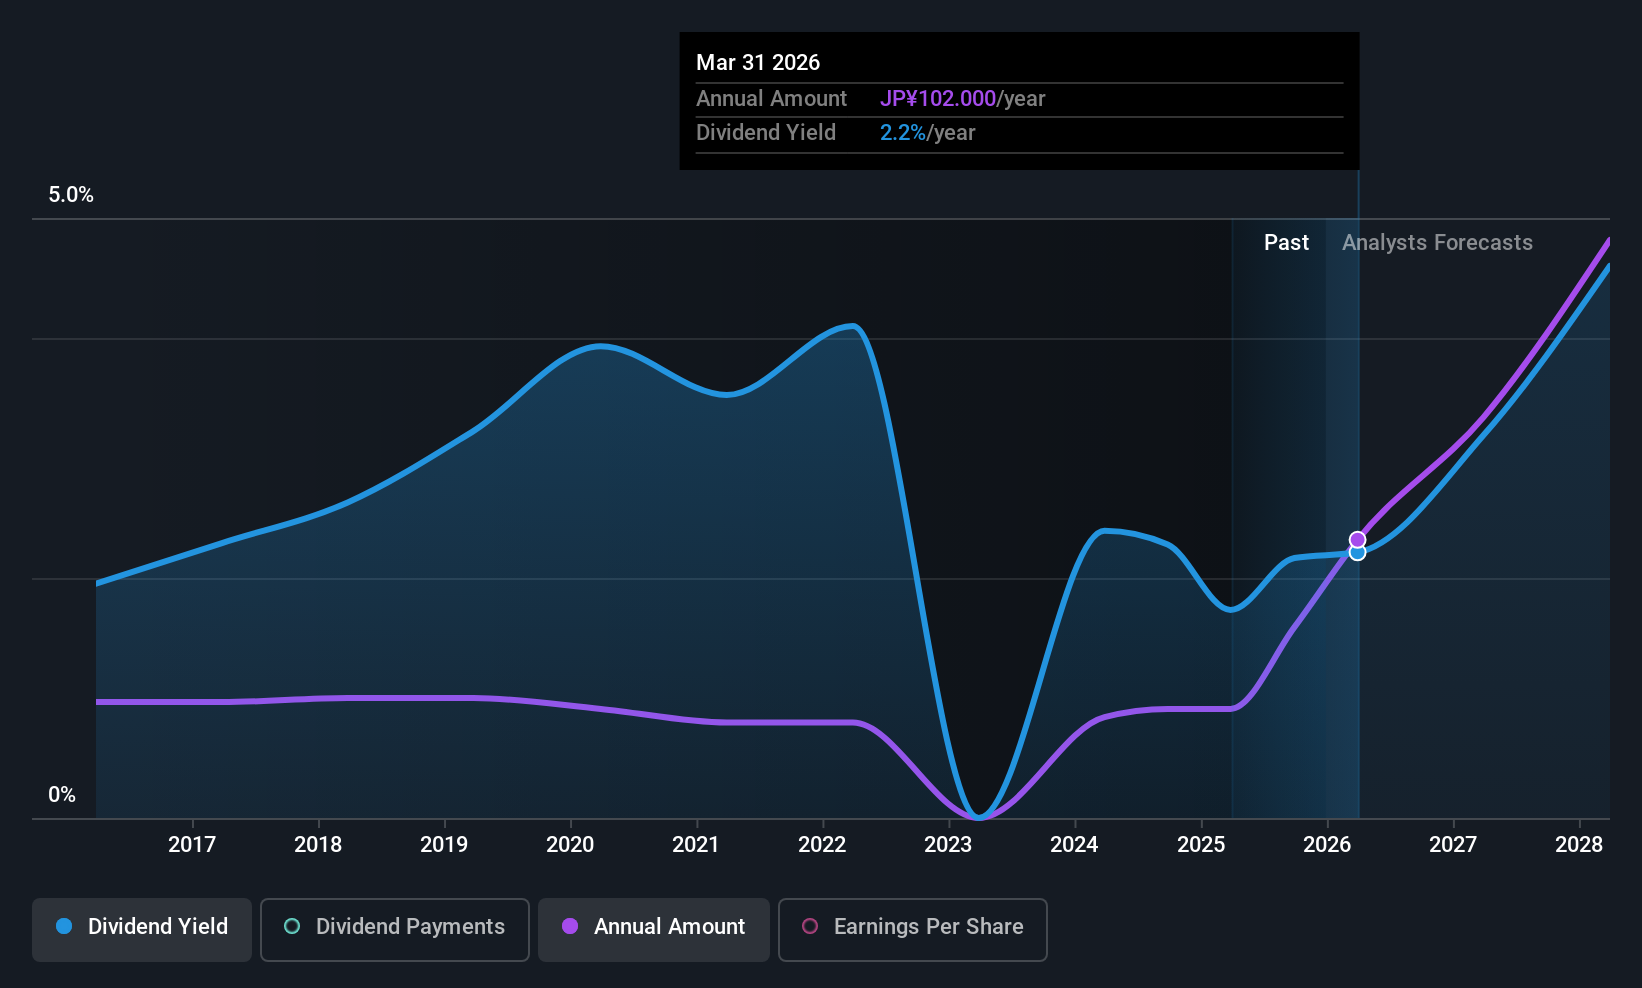Click the Past region label
The width and height of the screenshot is (1642, 988).
click(x=1286, y=242)
